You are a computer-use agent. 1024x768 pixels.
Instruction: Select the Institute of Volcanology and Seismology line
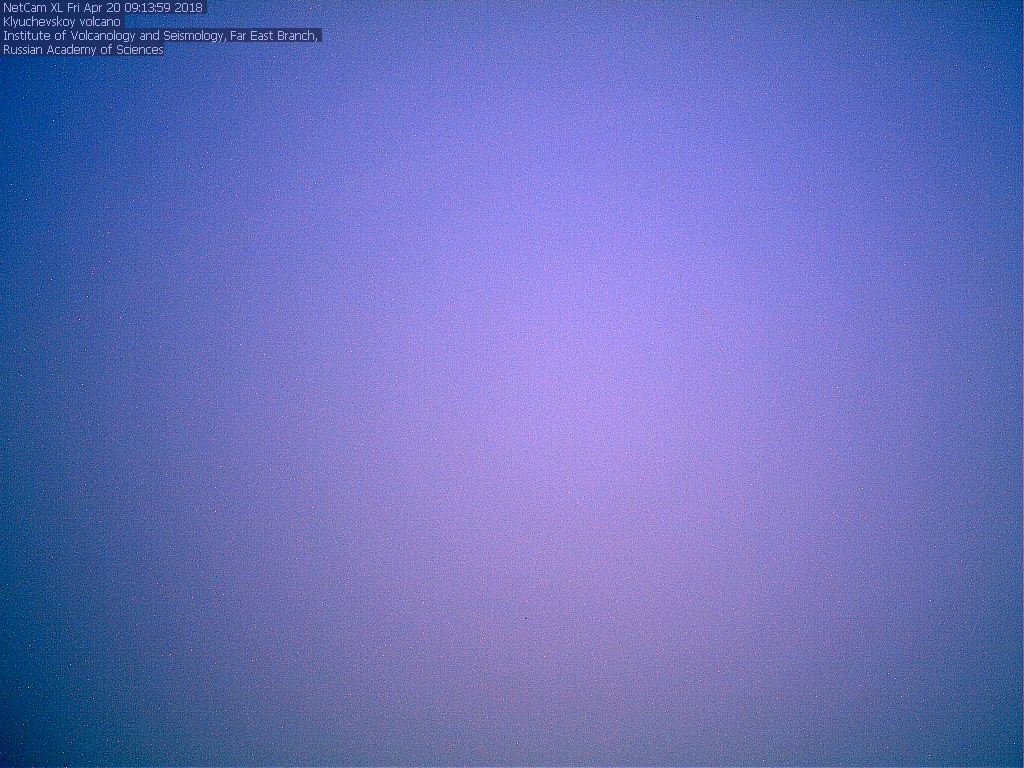pyautogui.click(x=161, y=36)
